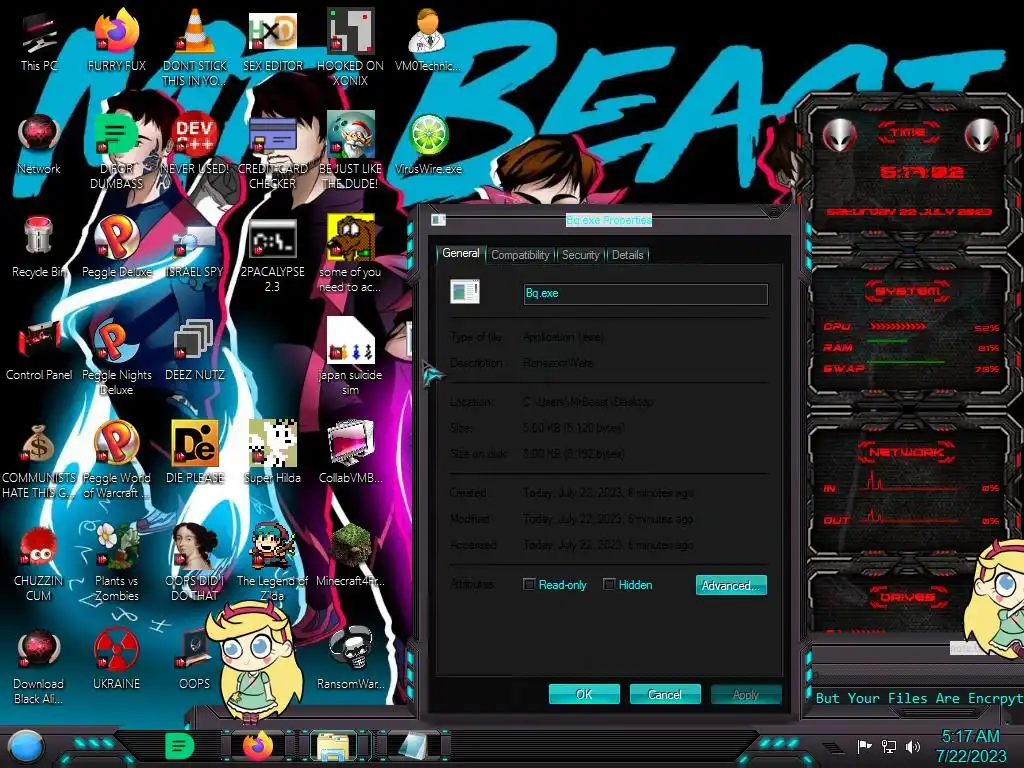Select the Minecraft4Fr block icon
The width and height of the screenshot is (1024, 768).
(x=351, y=556)
